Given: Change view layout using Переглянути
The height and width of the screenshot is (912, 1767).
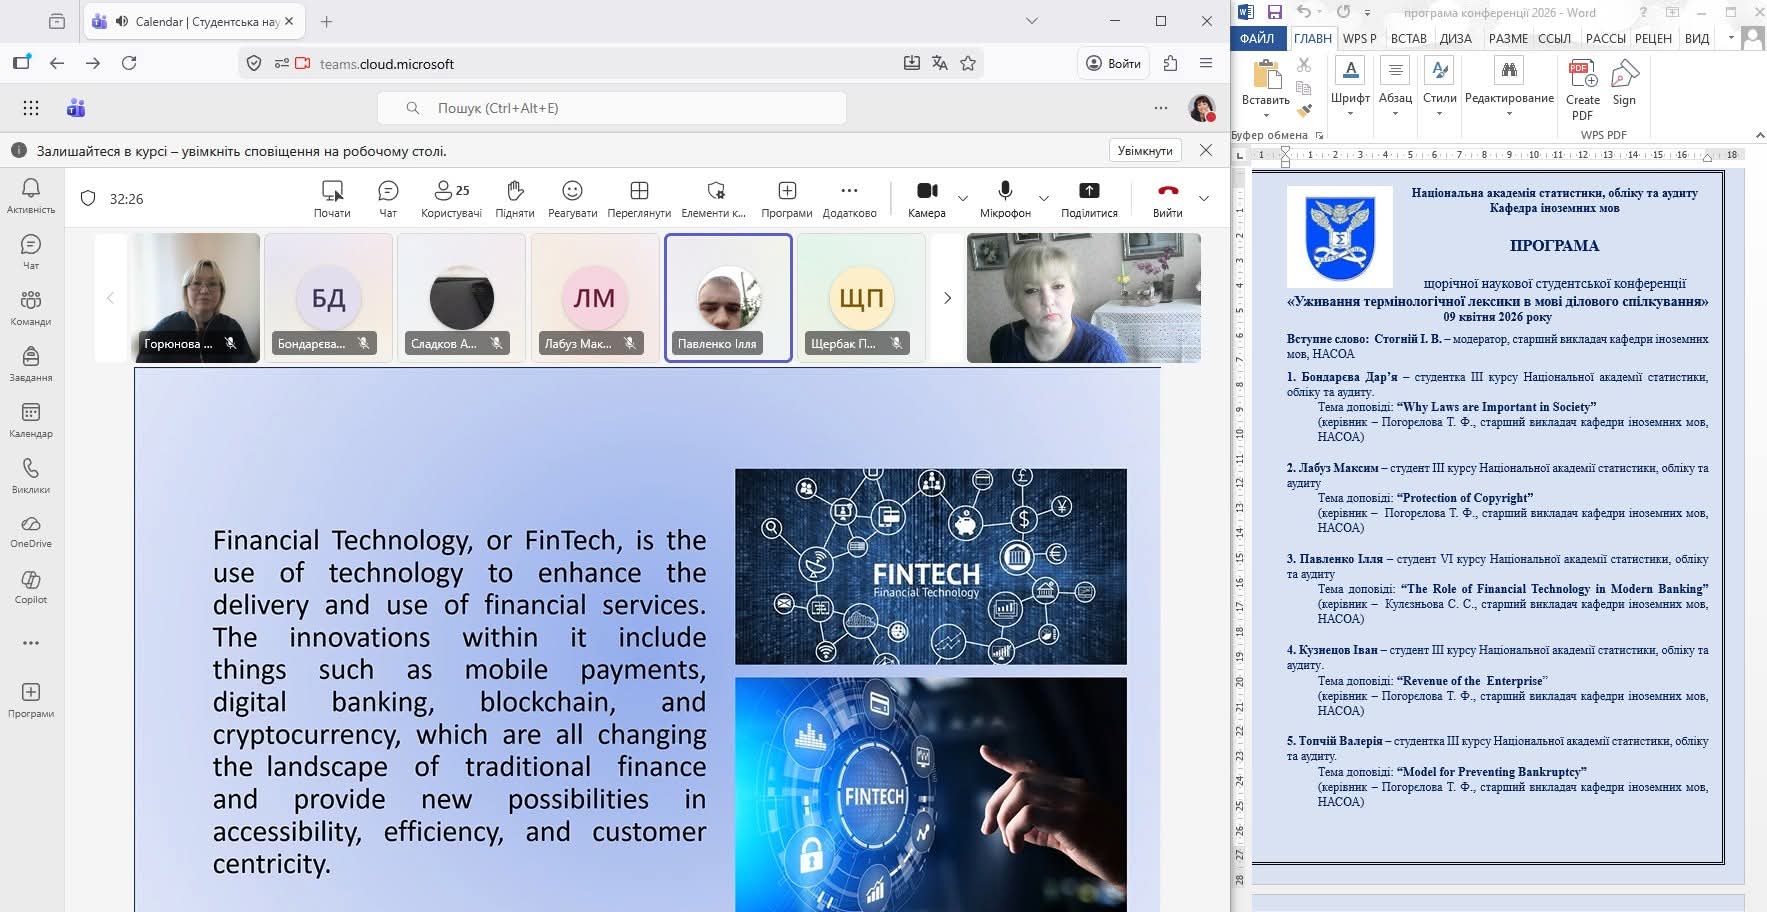Looking at the screenshot, I should tap(639, 198).
